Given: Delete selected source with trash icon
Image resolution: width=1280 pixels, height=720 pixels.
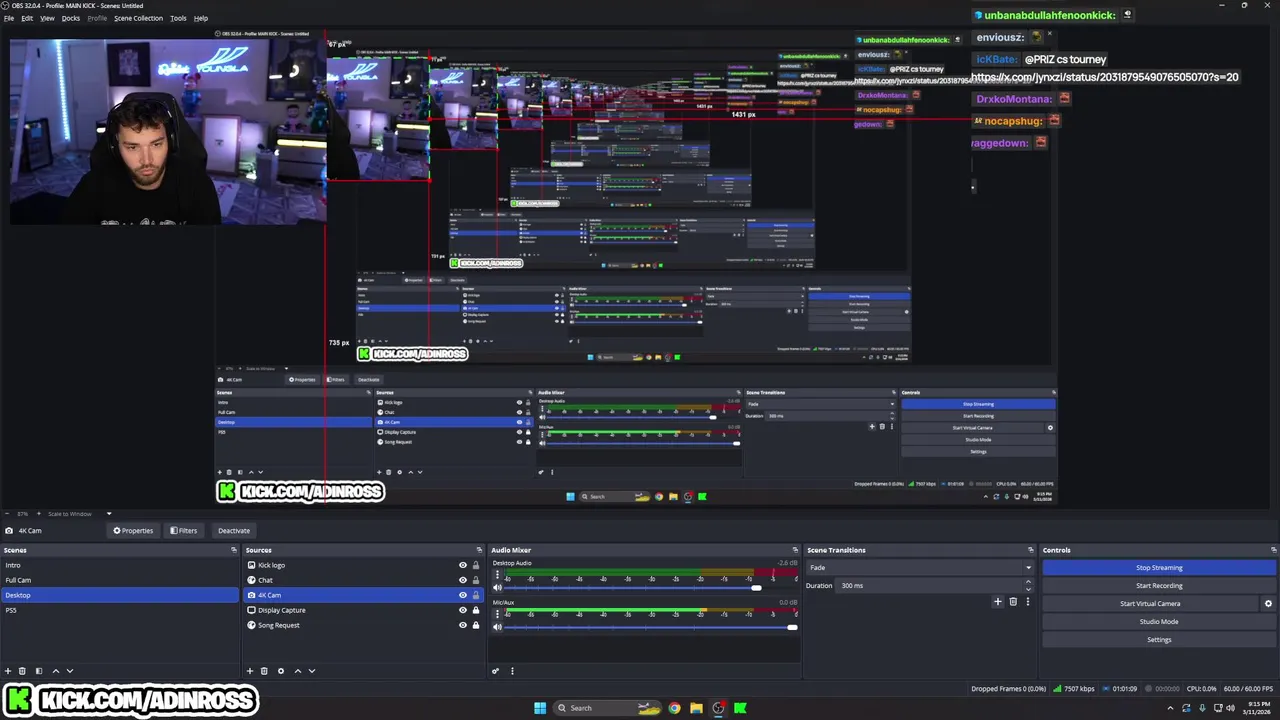Looking at the screenshot, I should click(x=264, y=671).
